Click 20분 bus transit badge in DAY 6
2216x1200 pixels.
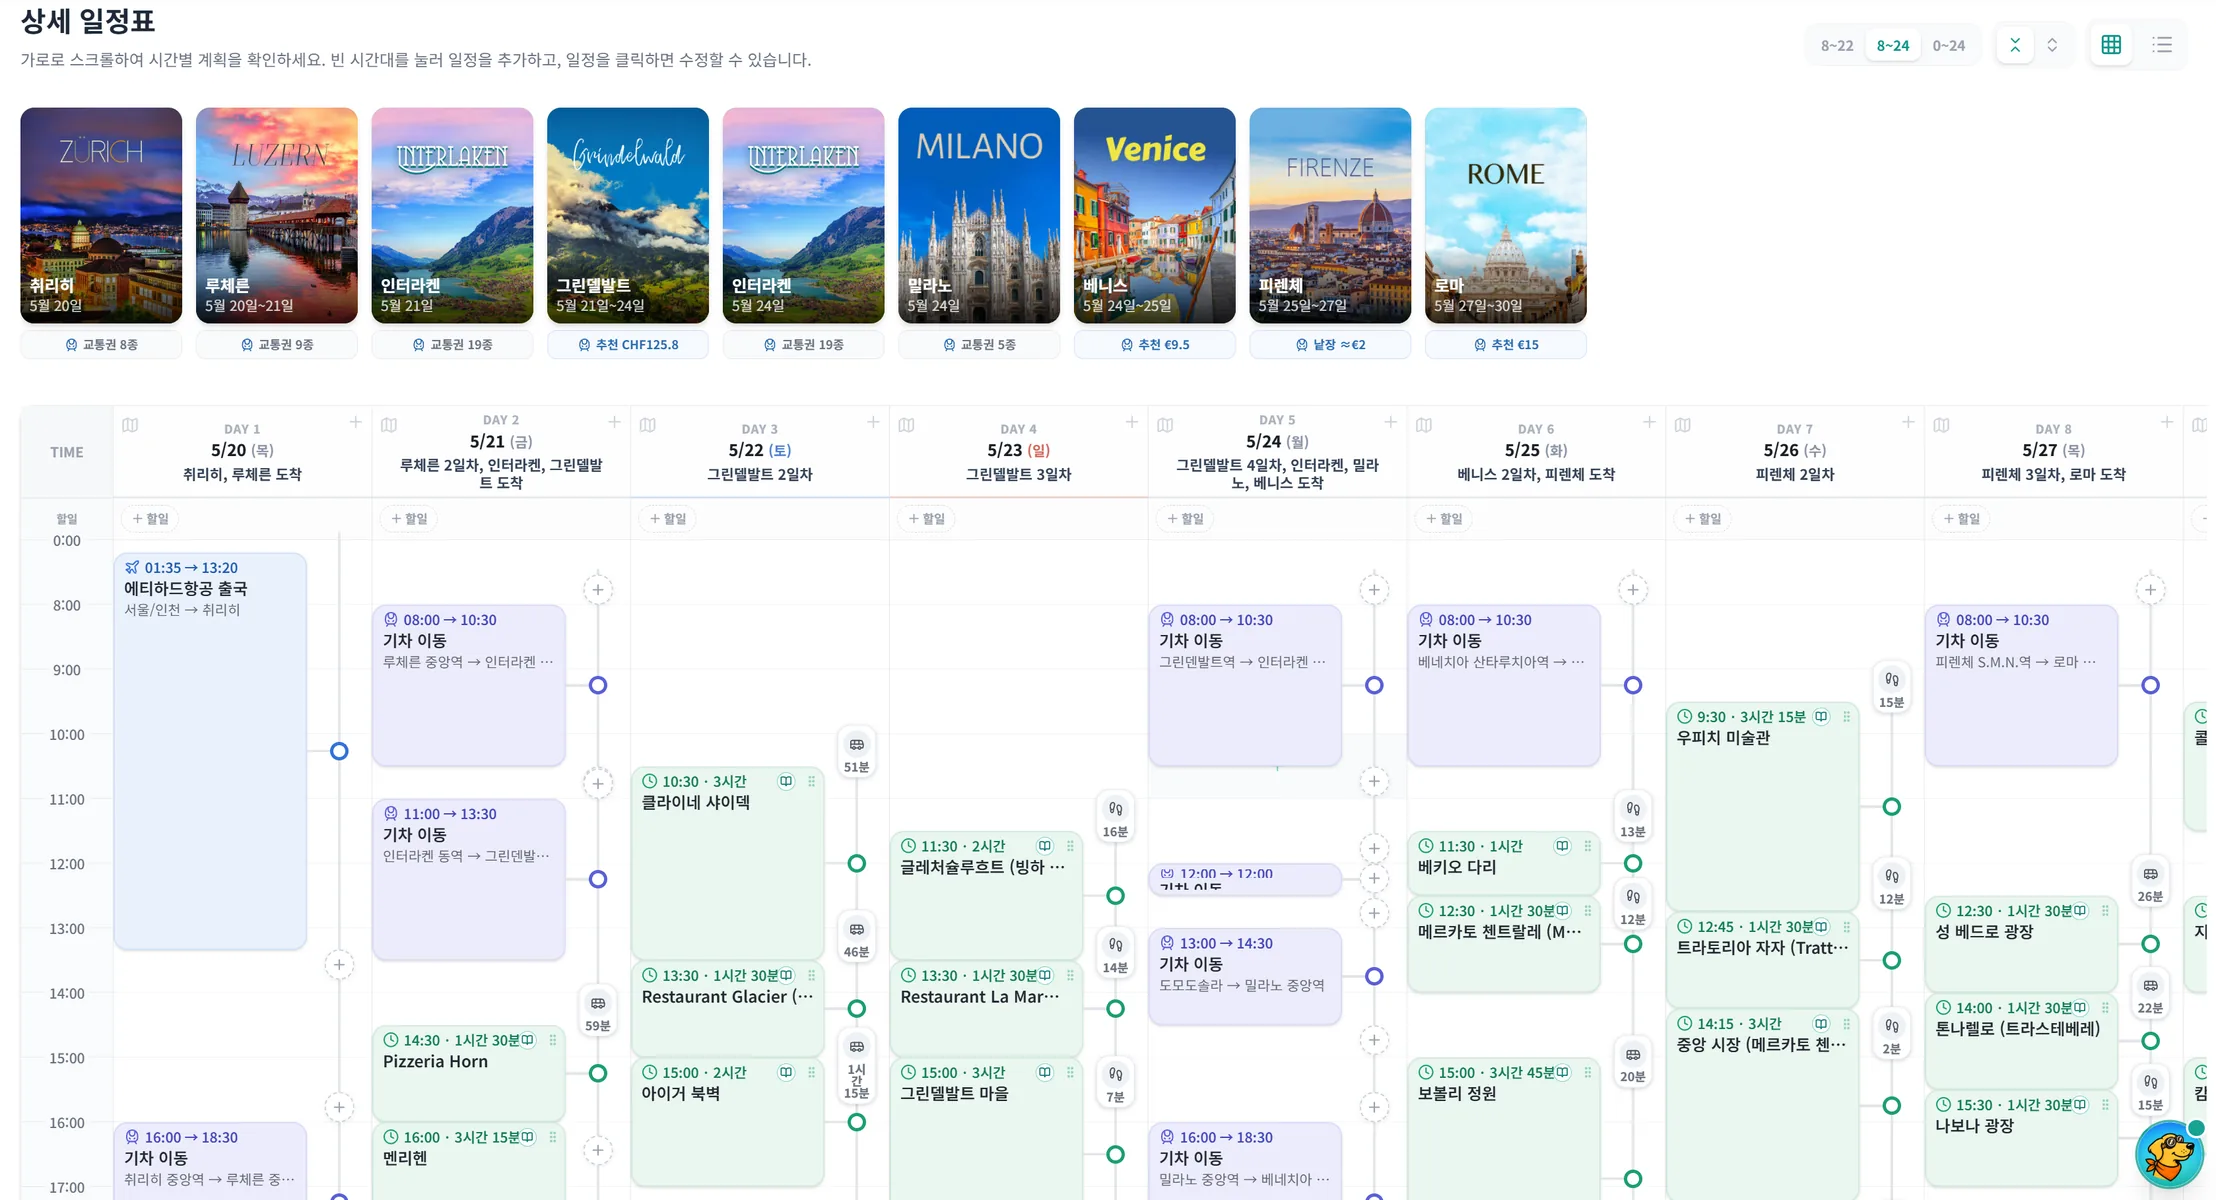[x=1633, y=1064]
